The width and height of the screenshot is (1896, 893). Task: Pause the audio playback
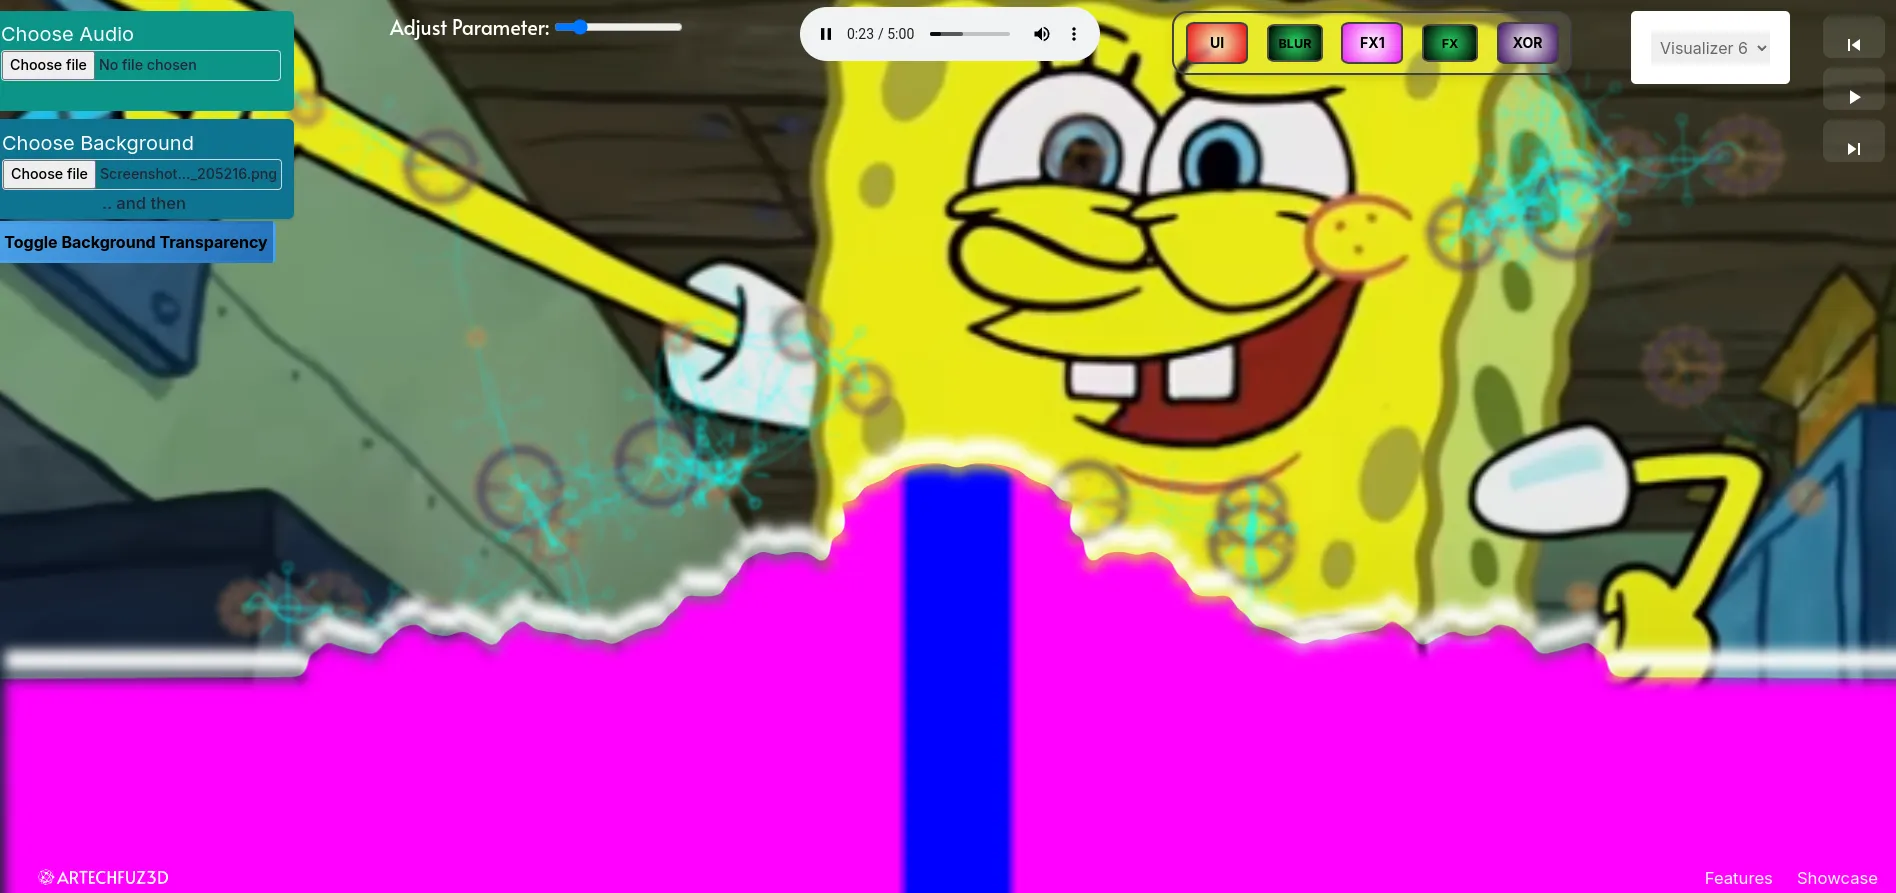click(826, 34)
